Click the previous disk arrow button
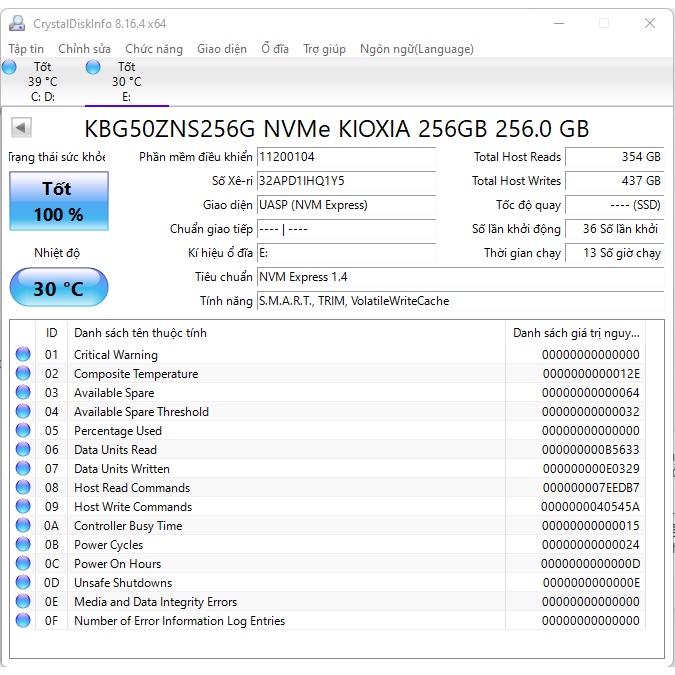Screen dimensions: 675x675 click(21, 128)
